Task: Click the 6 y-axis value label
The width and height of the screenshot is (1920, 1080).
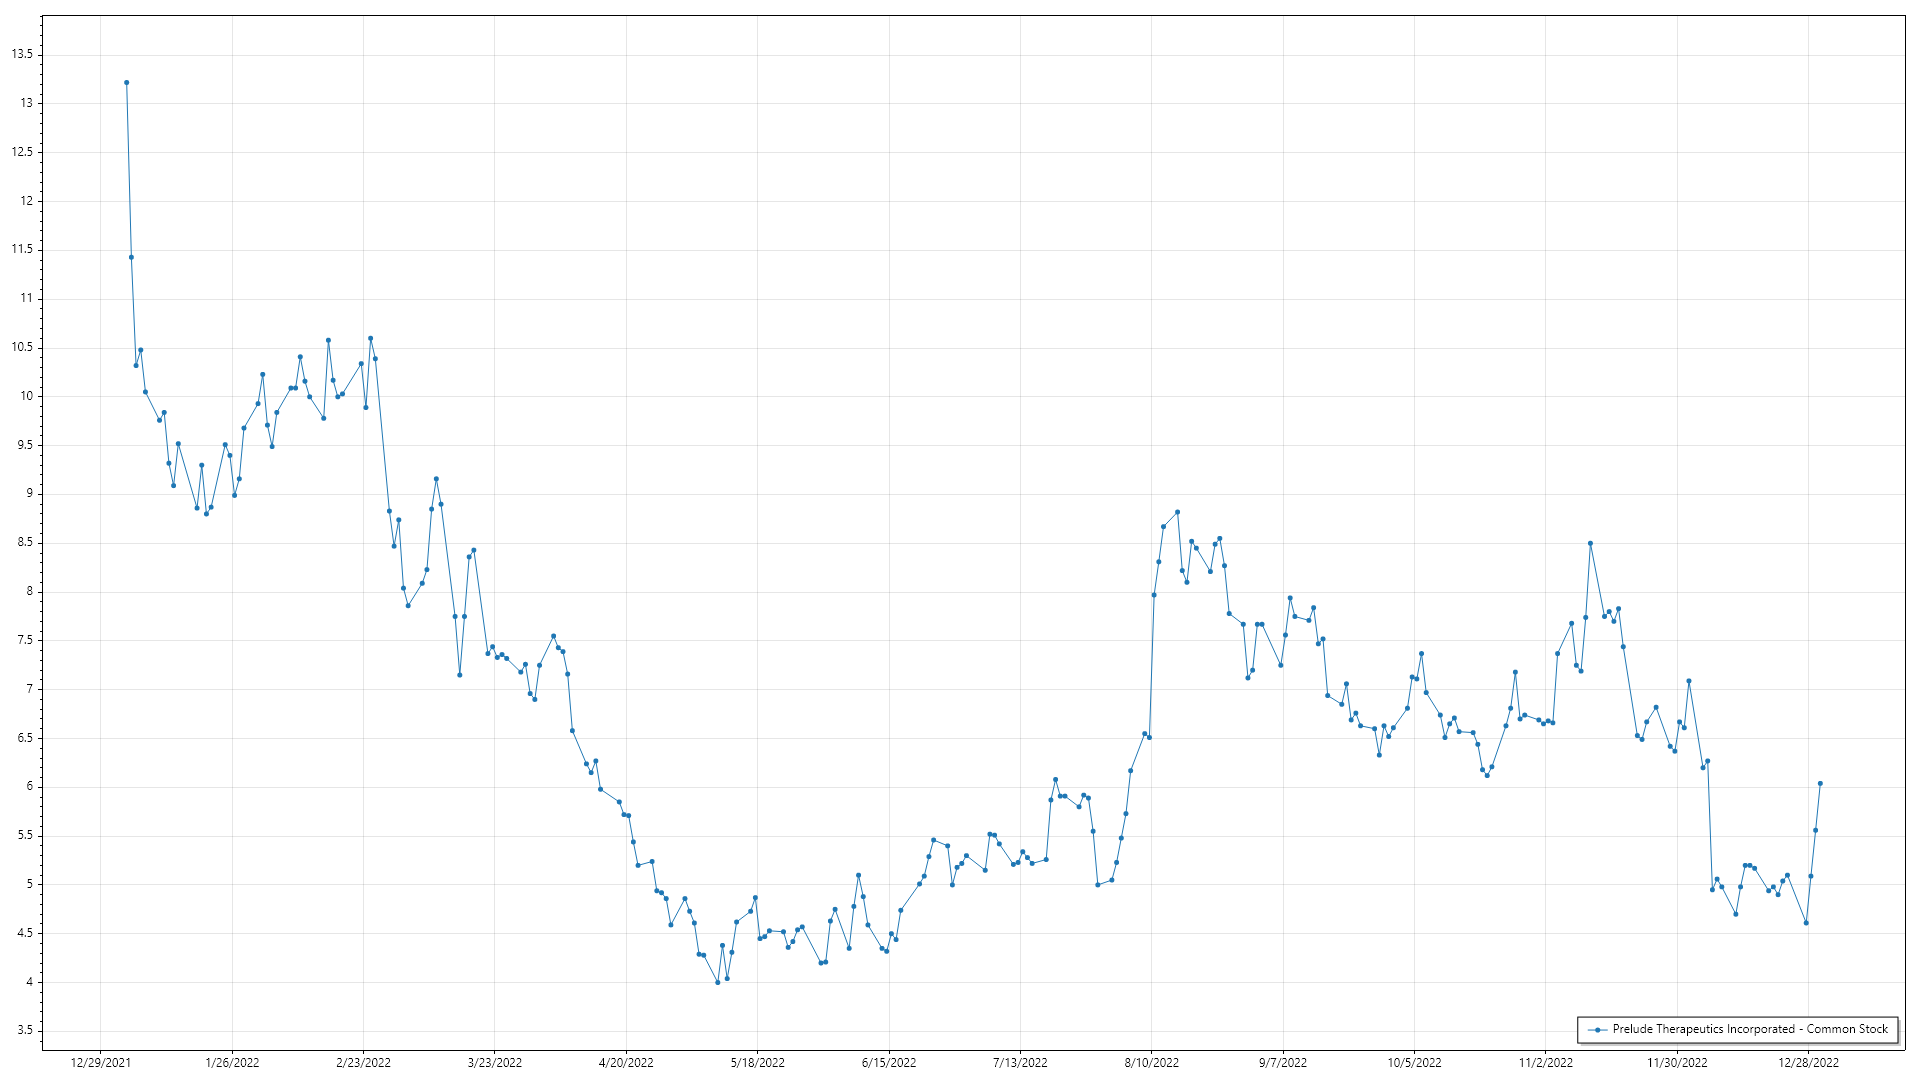Action: click(x=30, y=787)
